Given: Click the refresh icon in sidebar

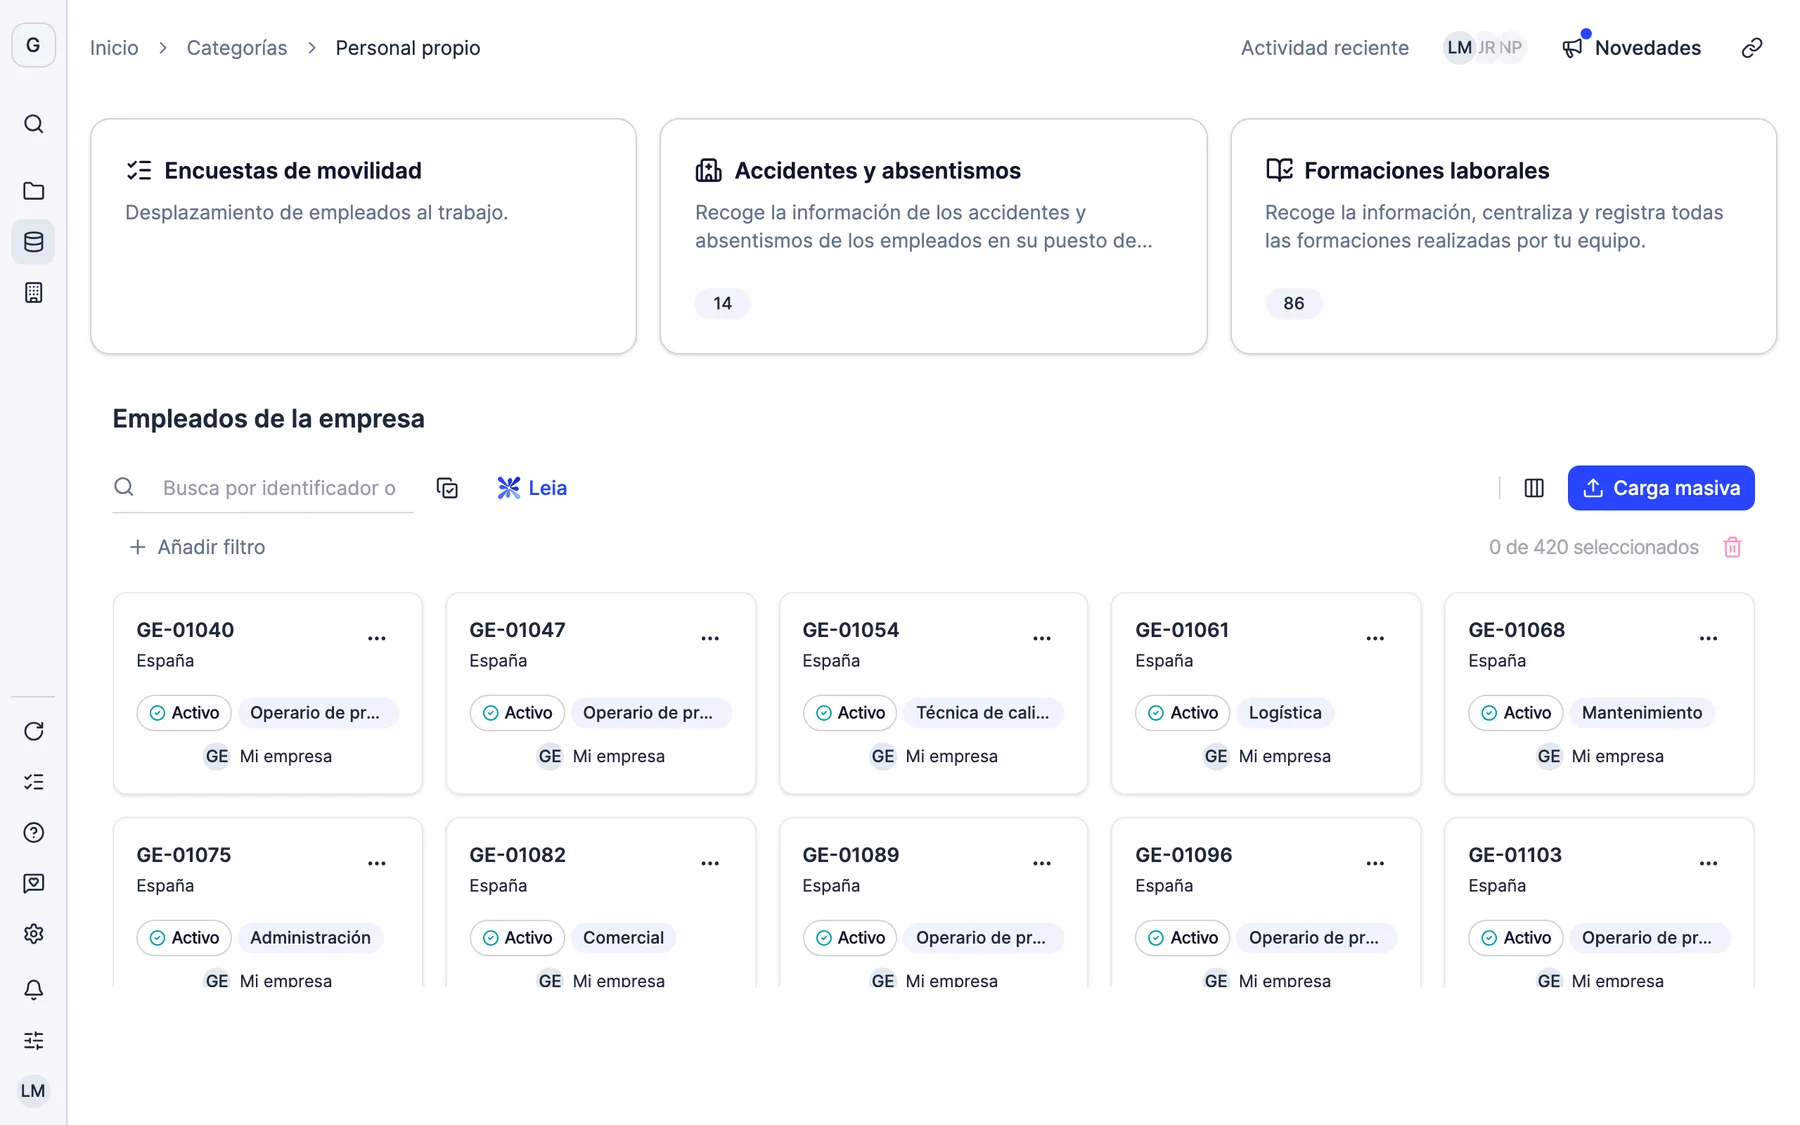Looking at the screenshot, I should tap(33, 731).
